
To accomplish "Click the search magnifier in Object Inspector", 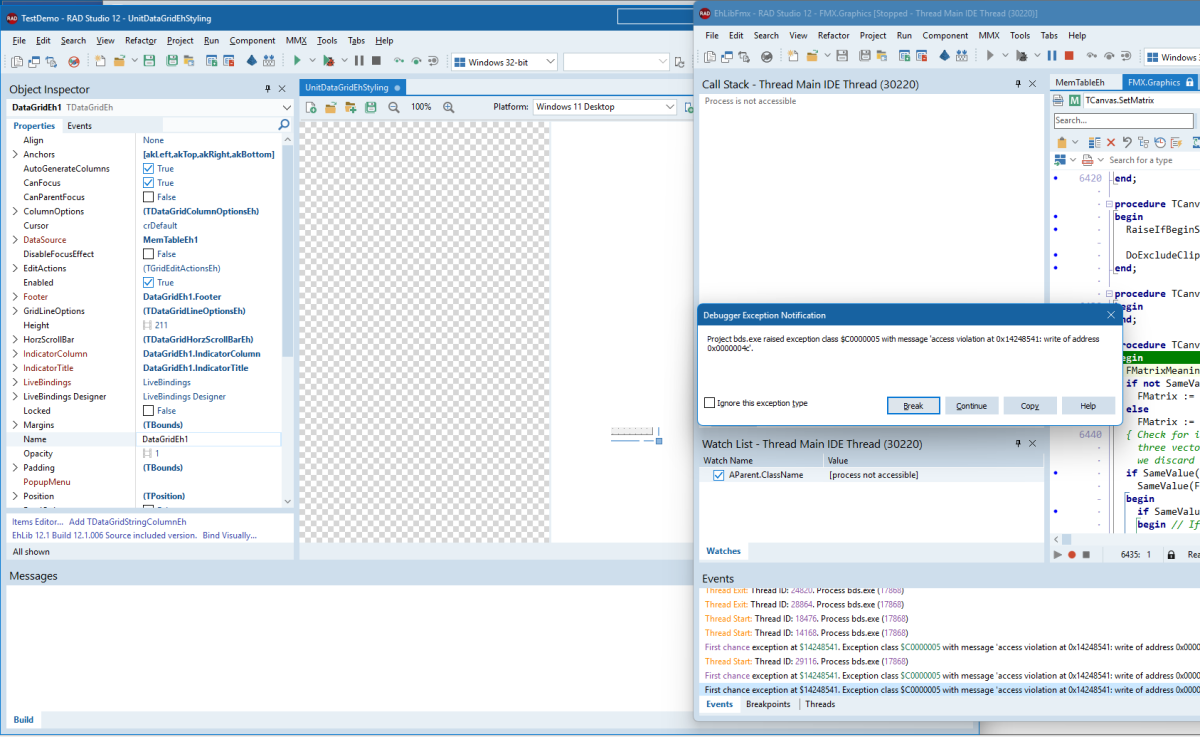I will click(284, 125).
